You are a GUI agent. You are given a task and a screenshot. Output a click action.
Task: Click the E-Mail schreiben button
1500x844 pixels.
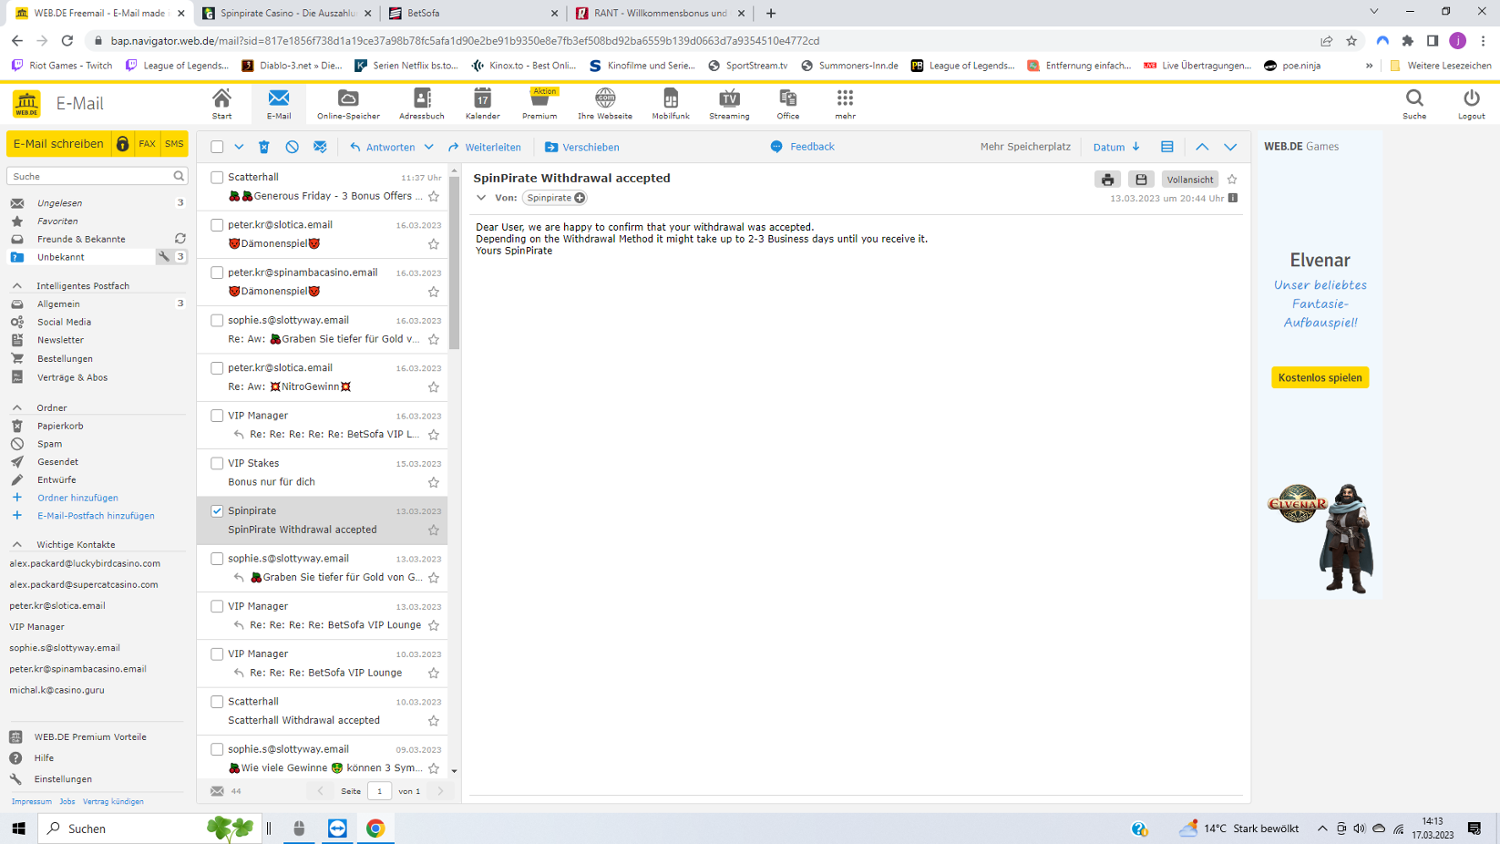pos(60,144)
